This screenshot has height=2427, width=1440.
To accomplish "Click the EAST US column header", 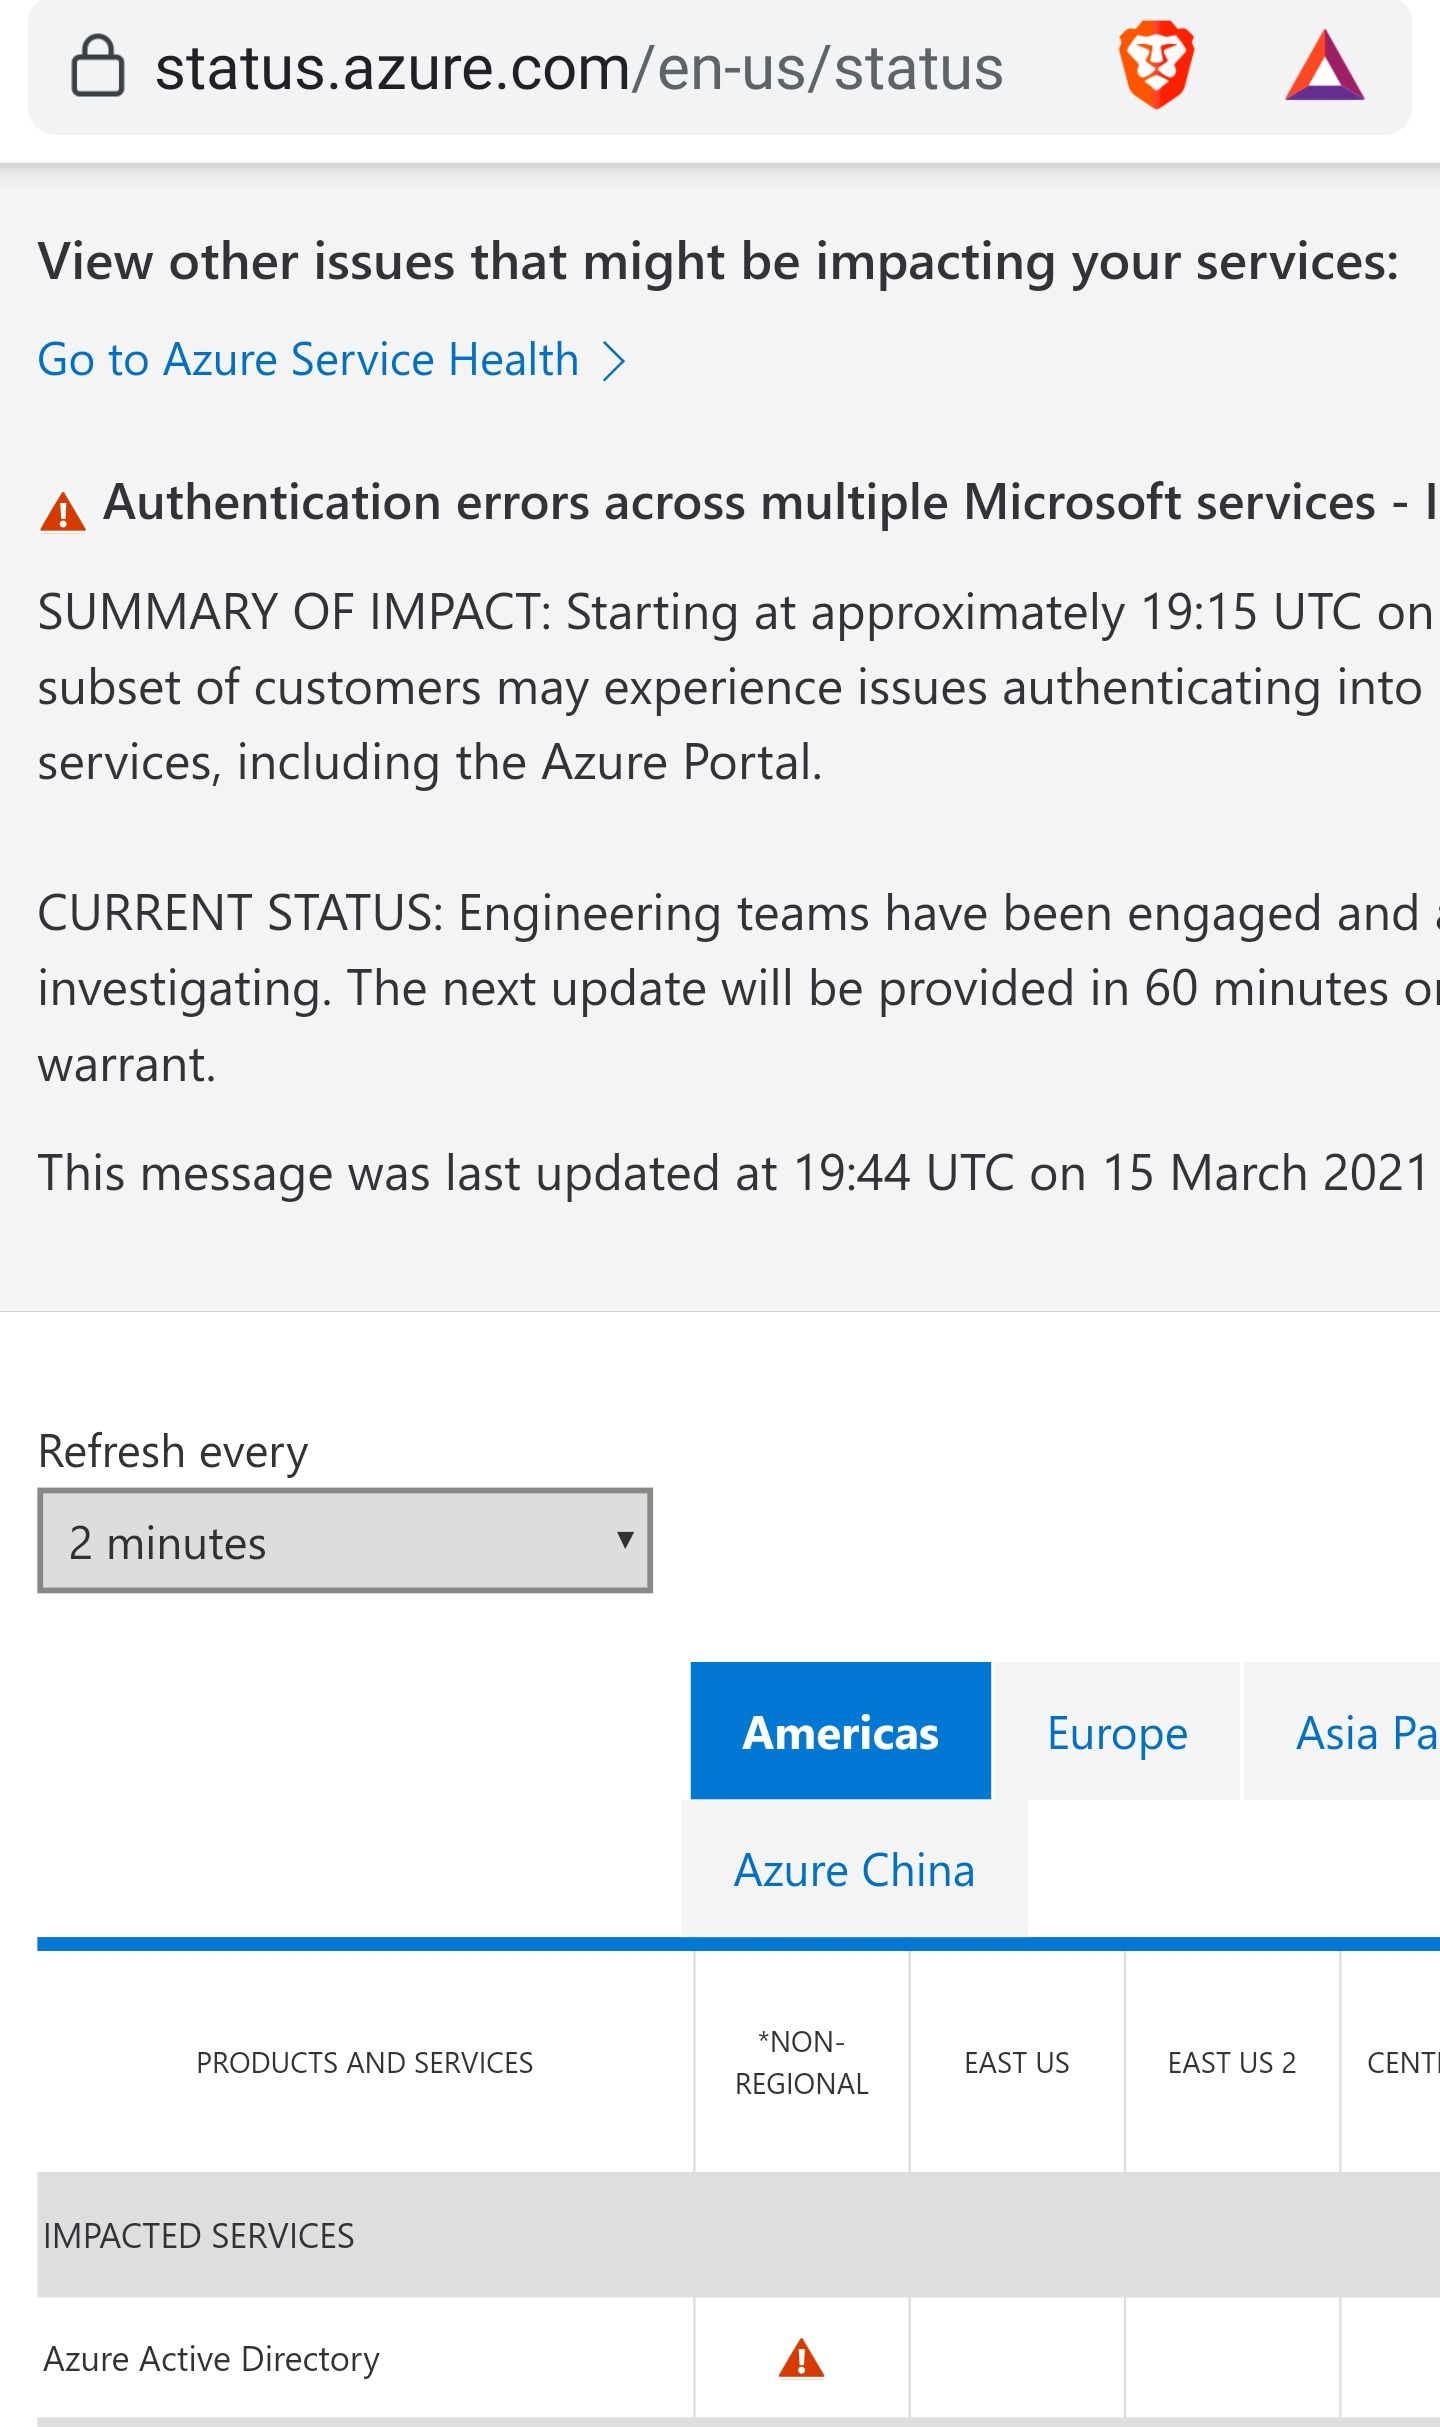I will 1017,2062.
